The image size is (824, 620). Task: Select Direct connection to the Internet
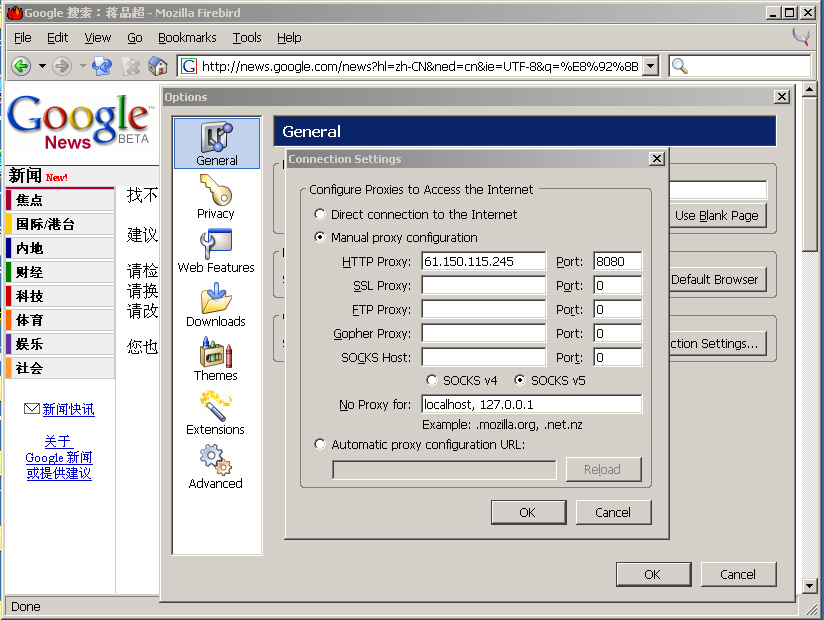320,214
